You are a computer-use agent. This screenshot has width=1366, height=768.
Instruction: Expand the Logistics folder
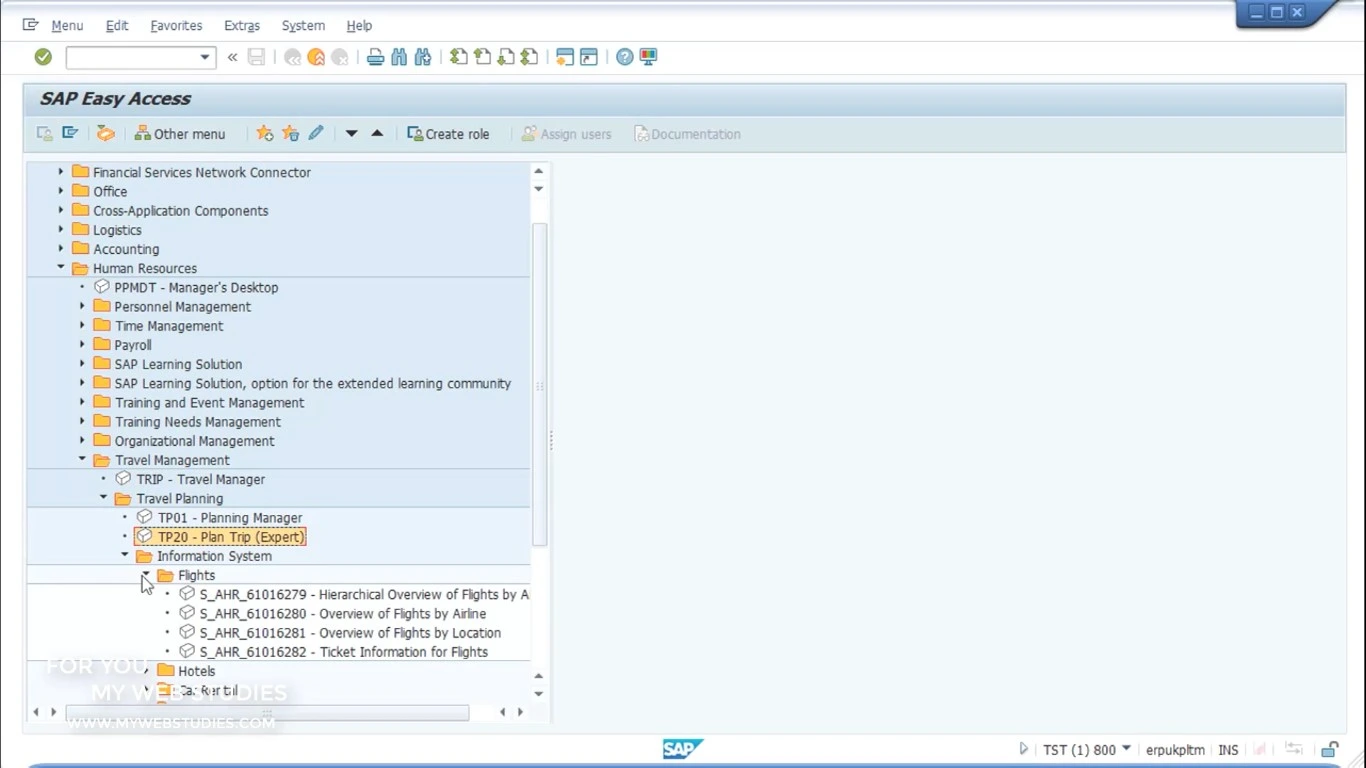pos(61,229)
